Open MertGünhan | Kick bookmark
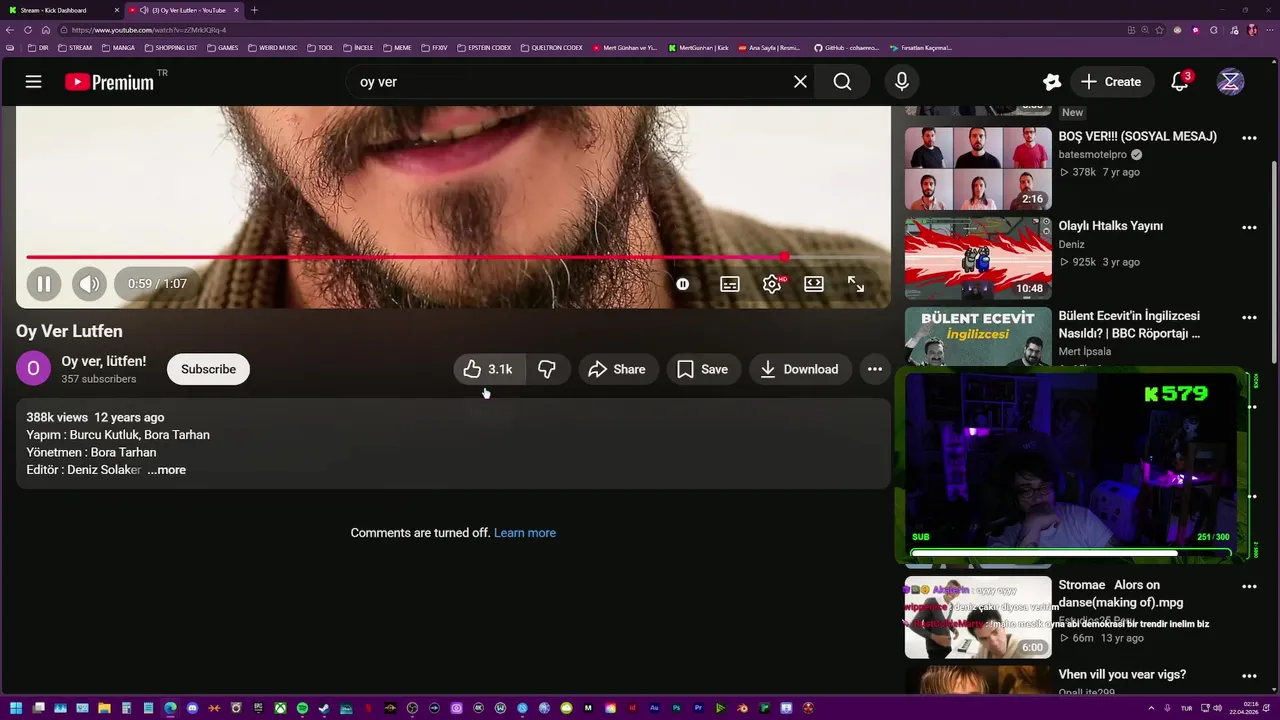This screenshot has width=1280, height=720. point(699,48)
